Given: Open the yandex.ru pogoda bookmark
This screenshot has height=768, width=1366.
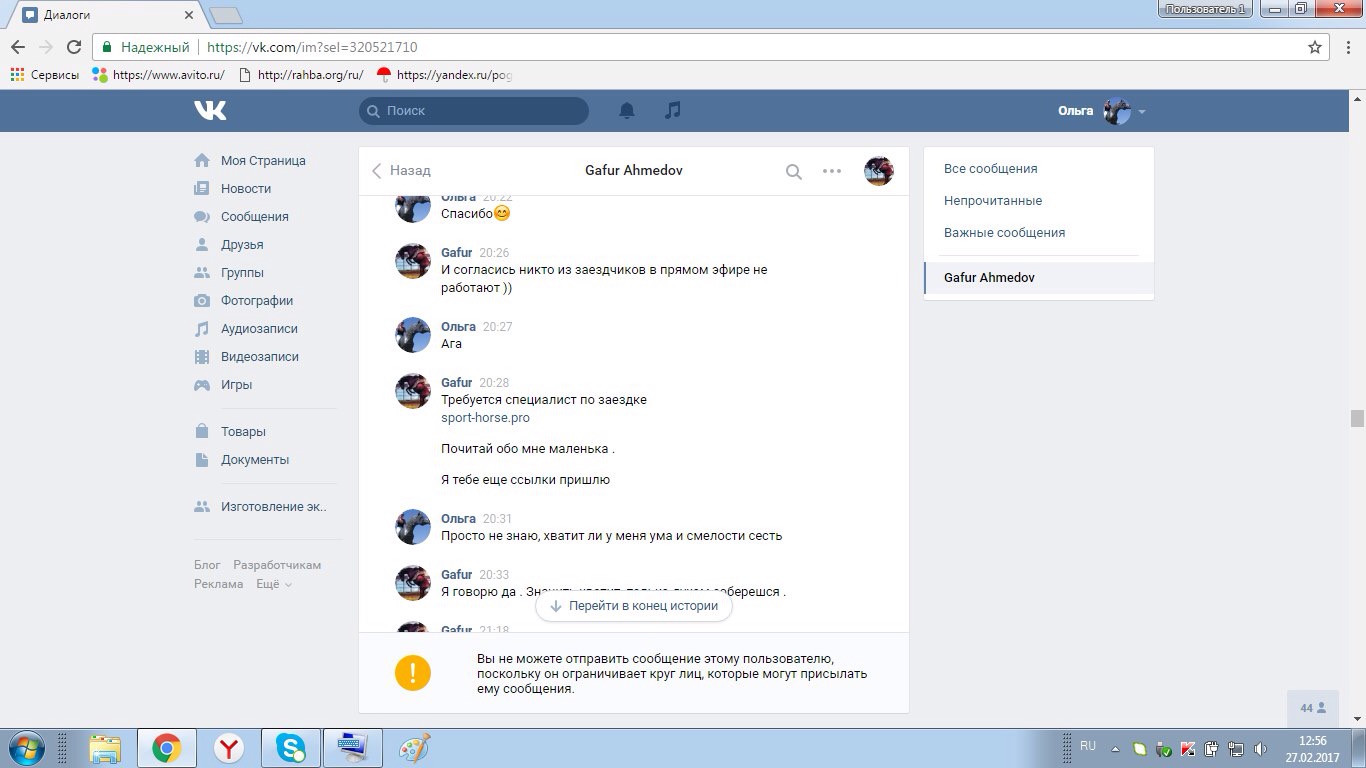Looking at the screenshot, I should [444, 75].
